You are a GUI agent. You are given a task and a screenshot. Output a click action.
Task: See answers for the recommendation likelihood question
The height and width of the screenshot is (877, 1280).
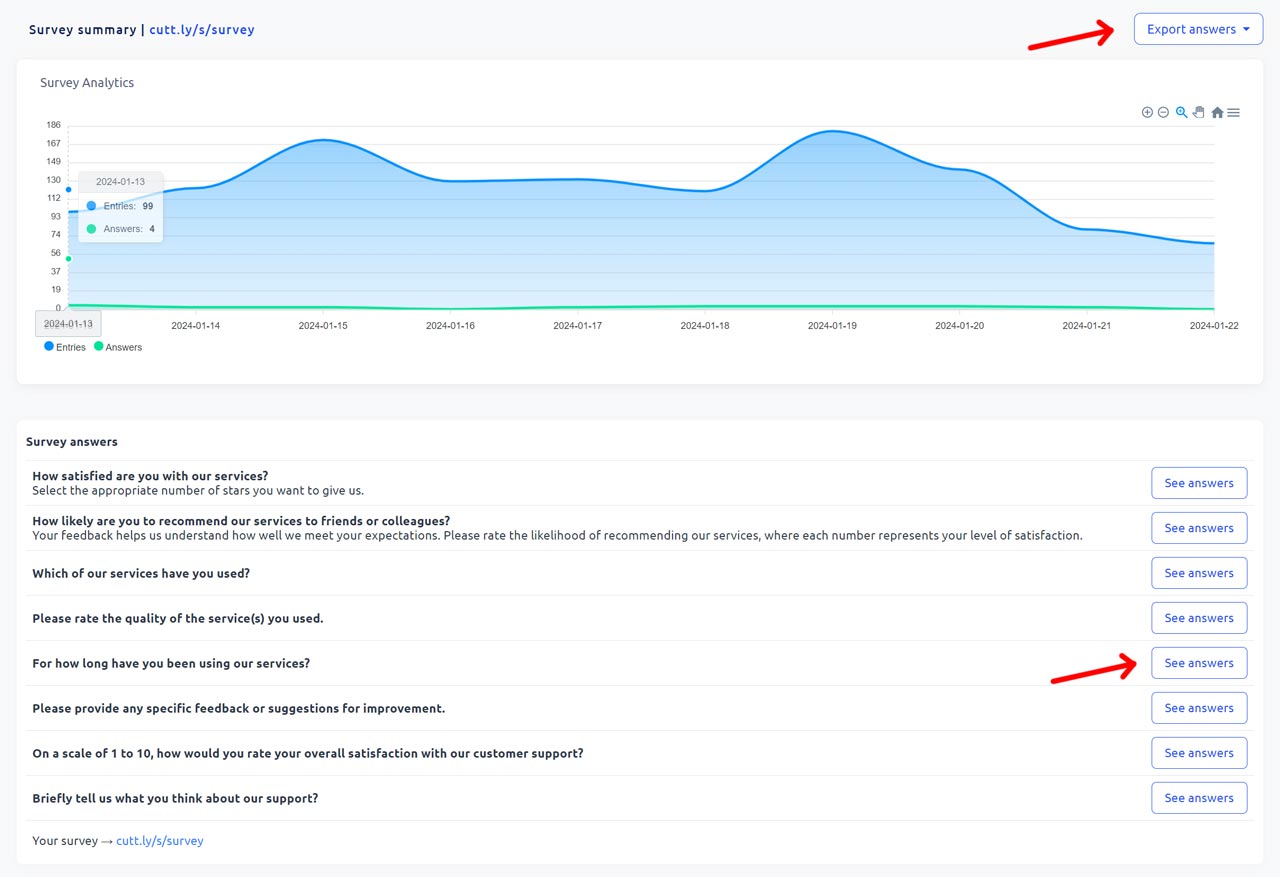1198,527
